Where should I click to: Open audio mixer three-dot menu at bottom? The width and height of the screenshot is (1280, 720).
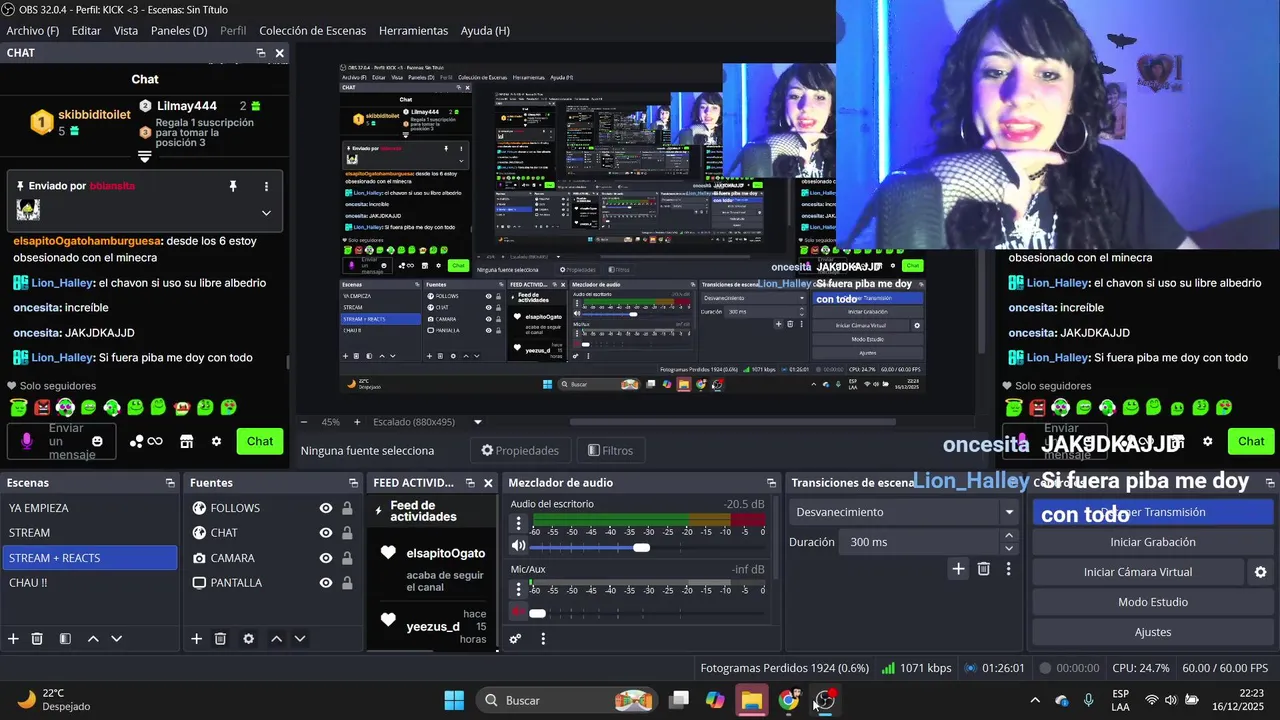click(x=543, y=639)
